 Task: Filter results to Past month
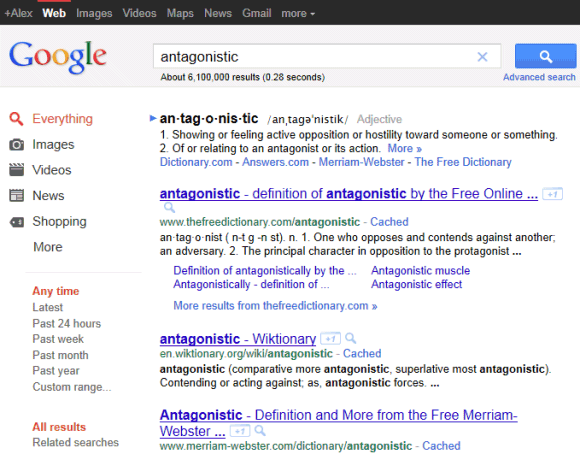(60, 355)
